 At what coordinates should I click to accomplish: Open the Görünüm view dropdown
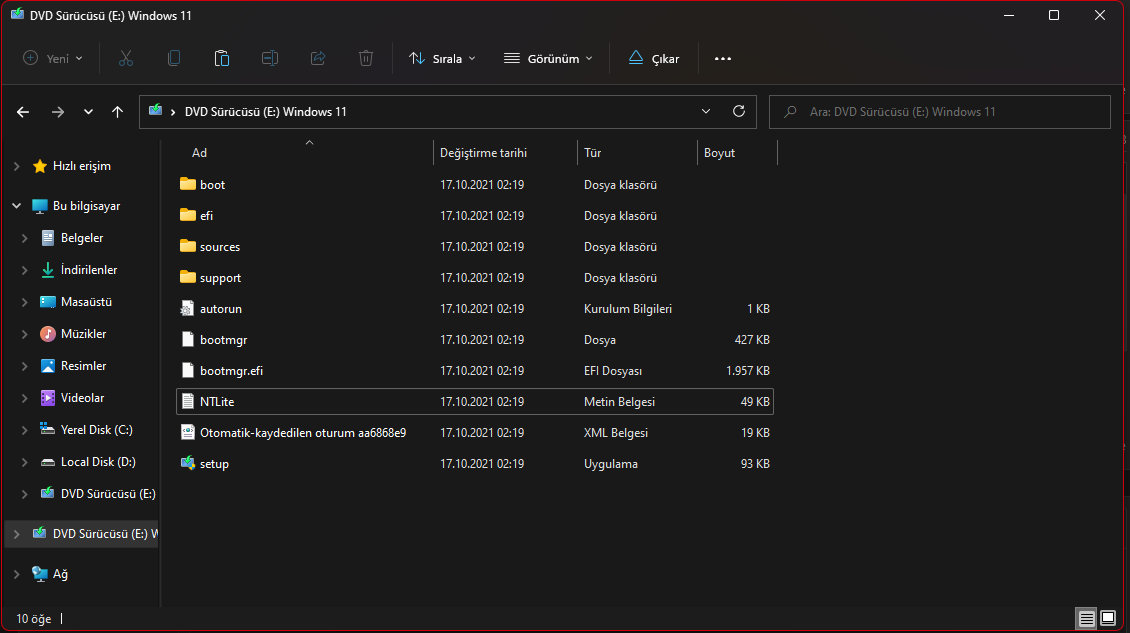(x=548, y=58)
